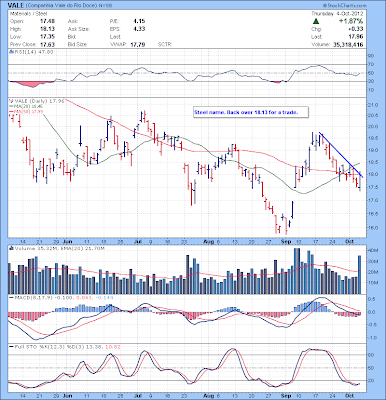The image size is (386, 400).
Task: Click the date Thursday 4-Oct-2012
Action: point(337,14)
